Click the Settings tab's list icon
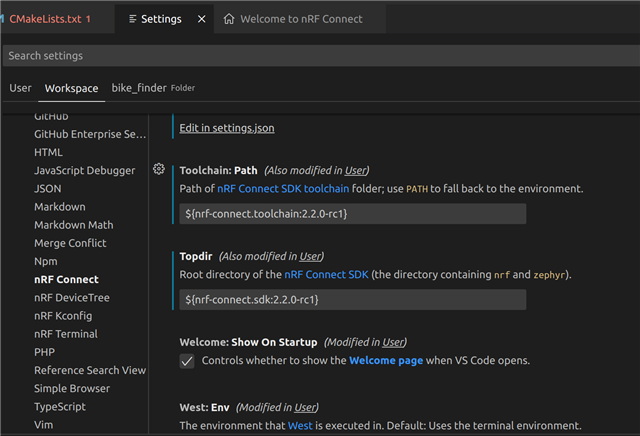Screen dimensions: 640x436 coord(132,19)
